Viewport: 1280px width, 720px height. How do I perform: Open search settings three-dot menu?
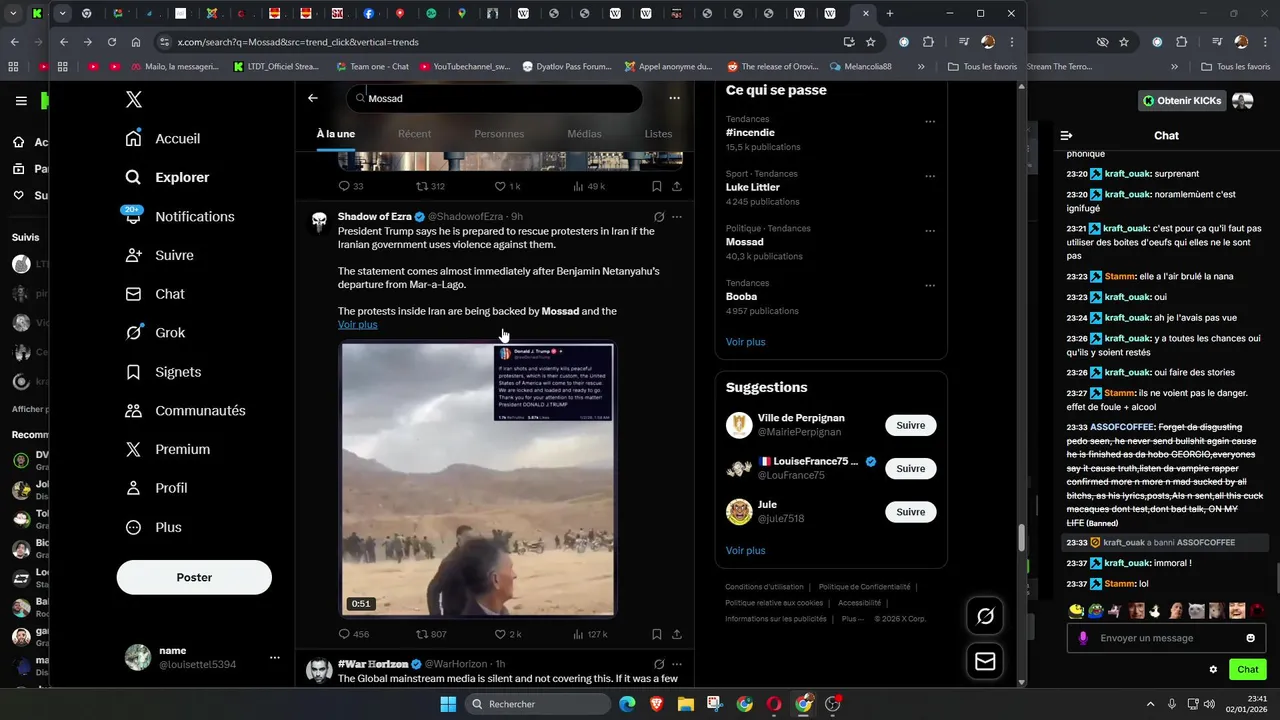(x=674, y=98)
